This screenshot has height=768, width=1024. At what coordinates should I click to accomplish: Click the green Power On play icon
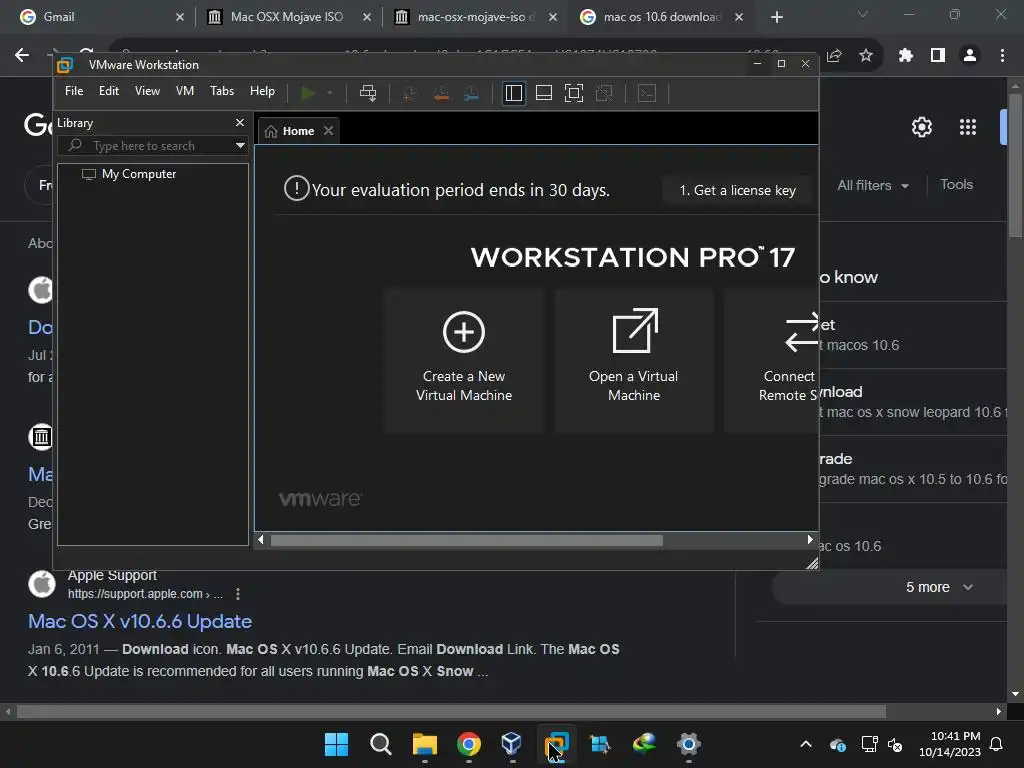(x=308, y=93)
